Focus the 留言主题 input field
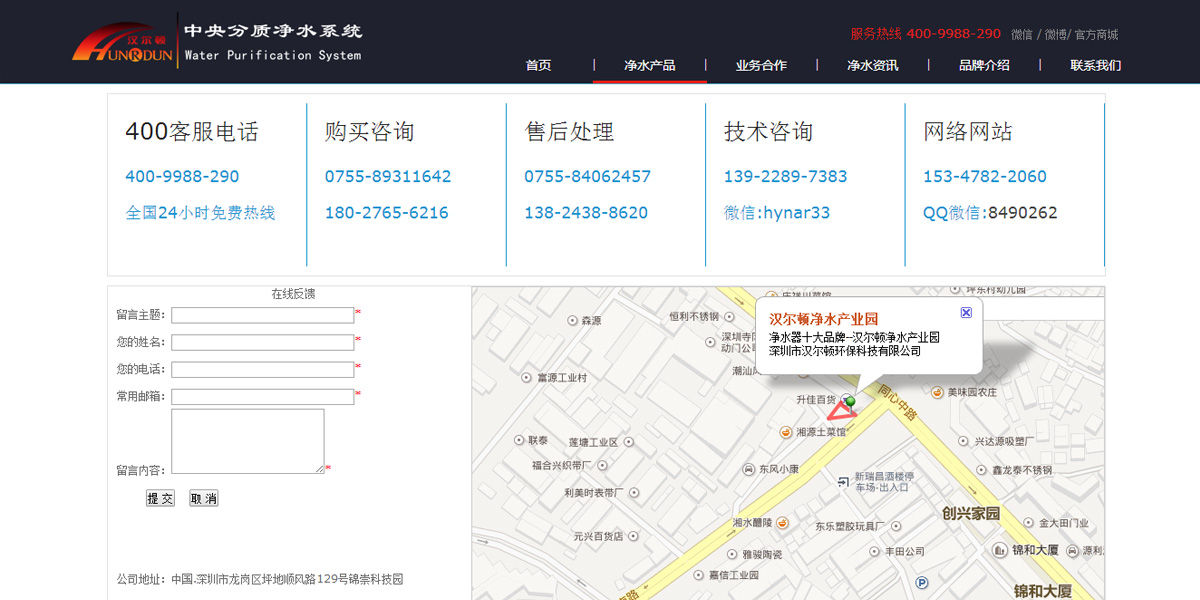Screen dimensions: 1200x600 coord(262,315)
